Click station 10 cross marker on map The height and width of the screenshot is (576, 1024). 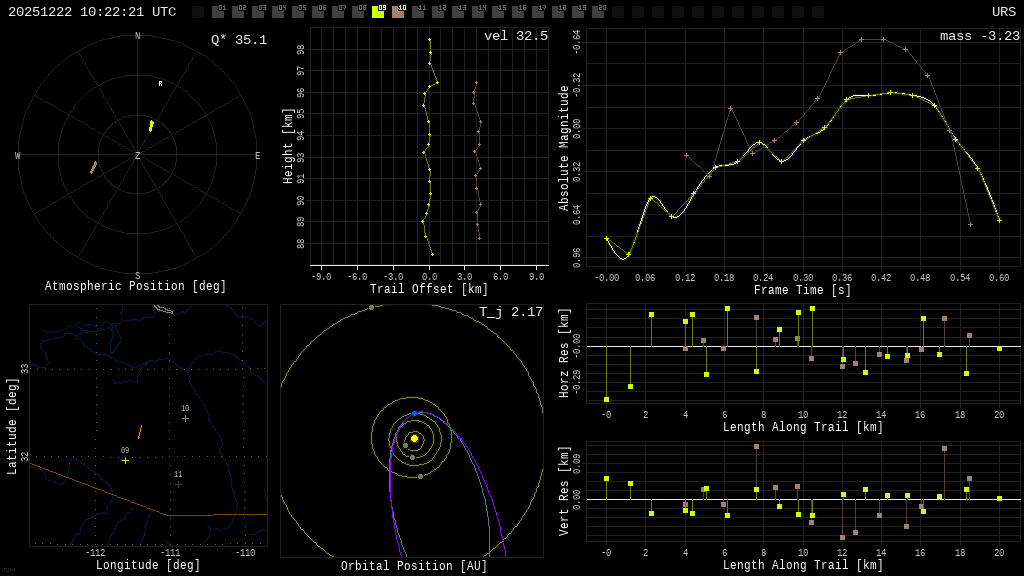coord(185,418)
